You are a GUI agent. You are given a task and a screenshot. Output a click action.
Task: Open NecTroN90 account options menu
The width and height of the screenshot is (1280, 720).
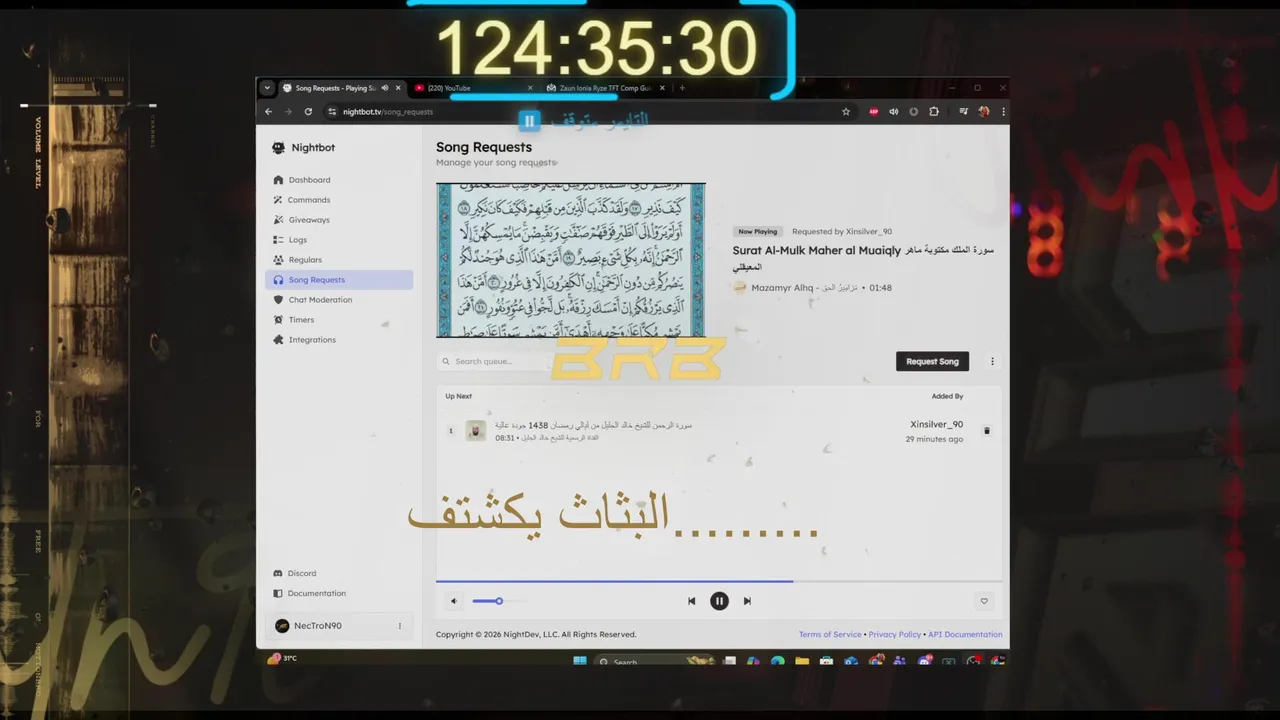click(399, 626)
